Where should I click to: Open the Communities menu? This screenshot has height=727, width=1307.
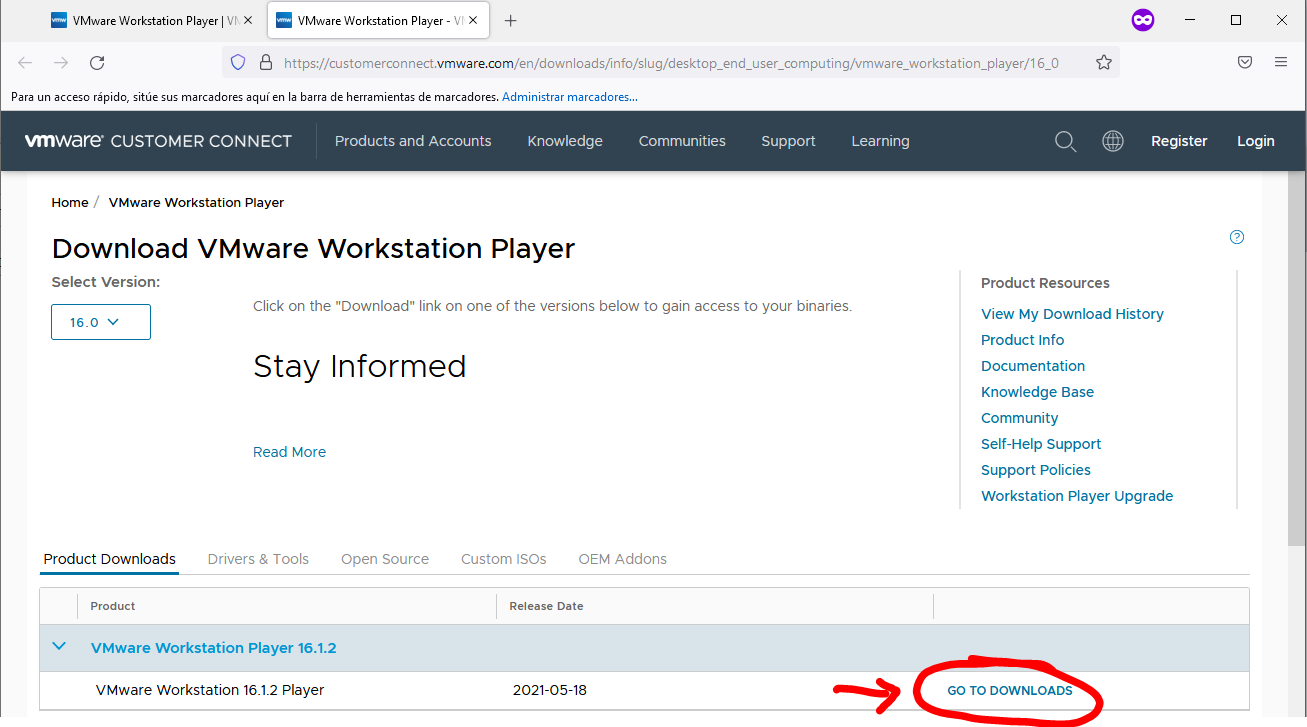(682, 141)
